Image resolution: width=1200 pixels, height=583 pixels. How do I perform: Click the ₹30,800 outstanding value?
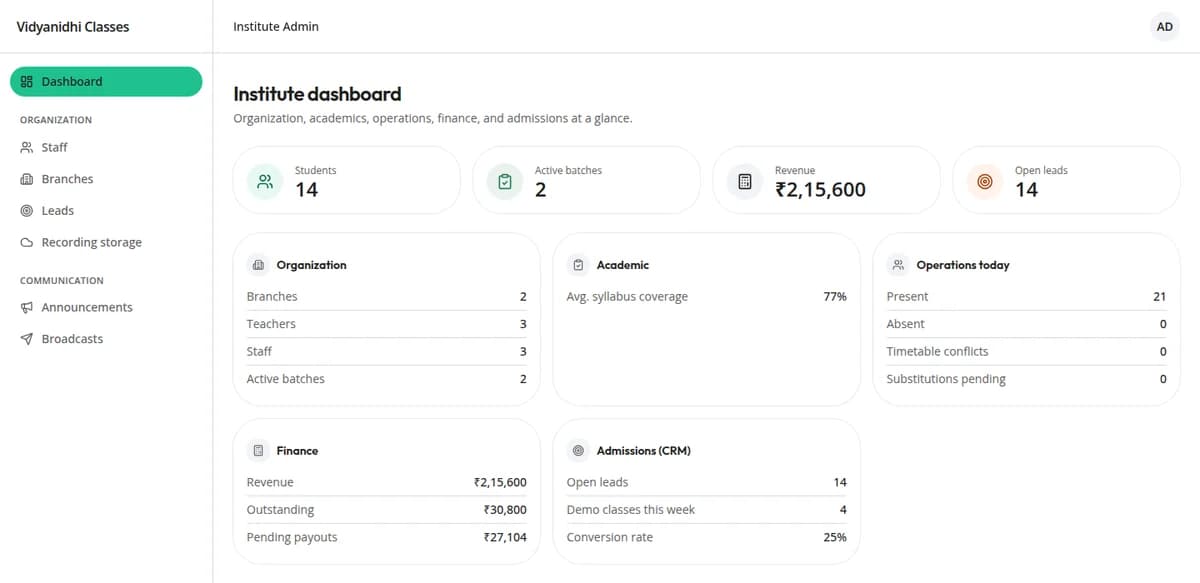coord(505,510)
